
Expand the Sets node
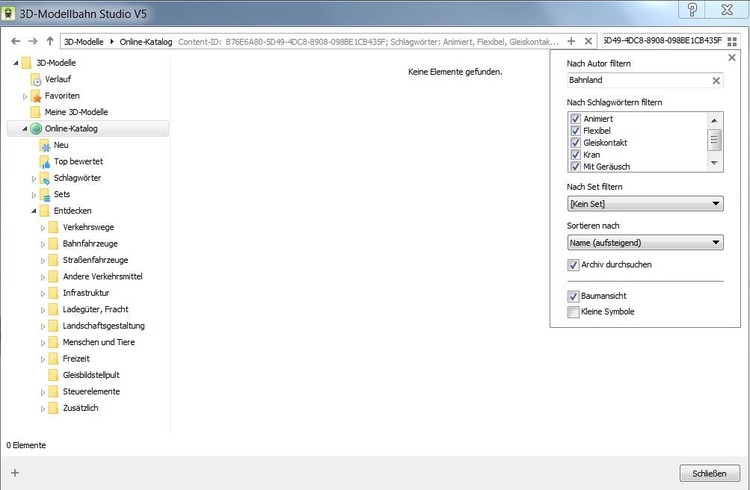pos(34,195)
